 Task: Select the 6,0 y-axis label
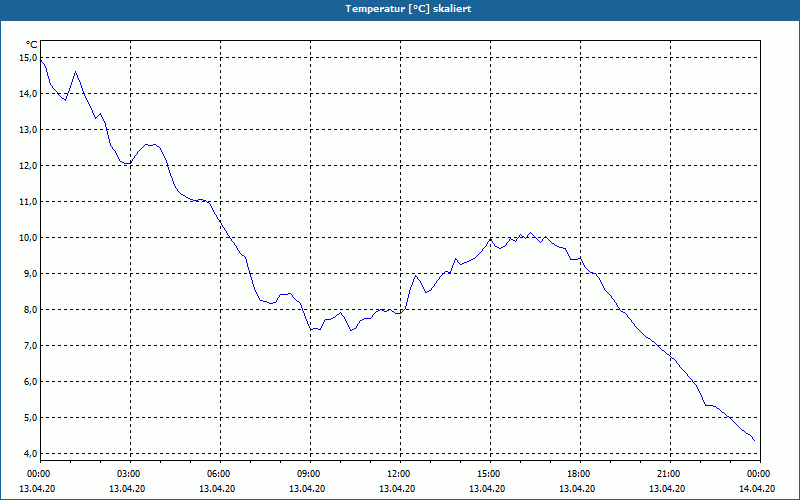pyautogui.click(x=30, y=382)
